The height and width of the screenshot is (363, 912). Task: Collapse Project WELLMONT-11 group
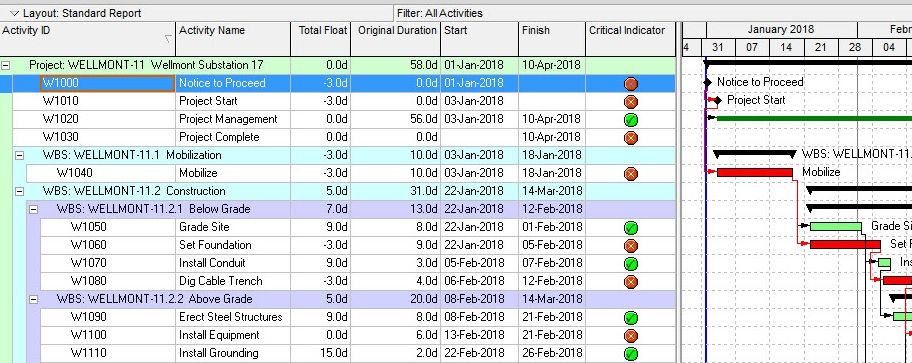(5, 66)
